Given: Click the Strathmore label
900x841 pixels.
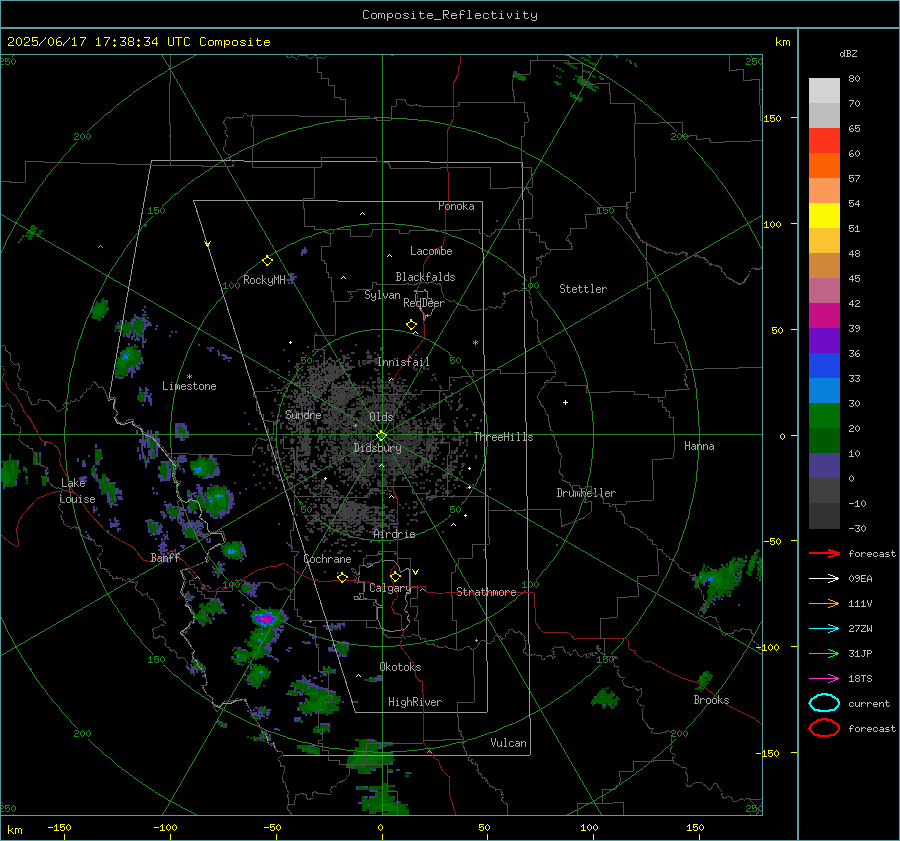Looking at the screenshot, I should [486, 592].
